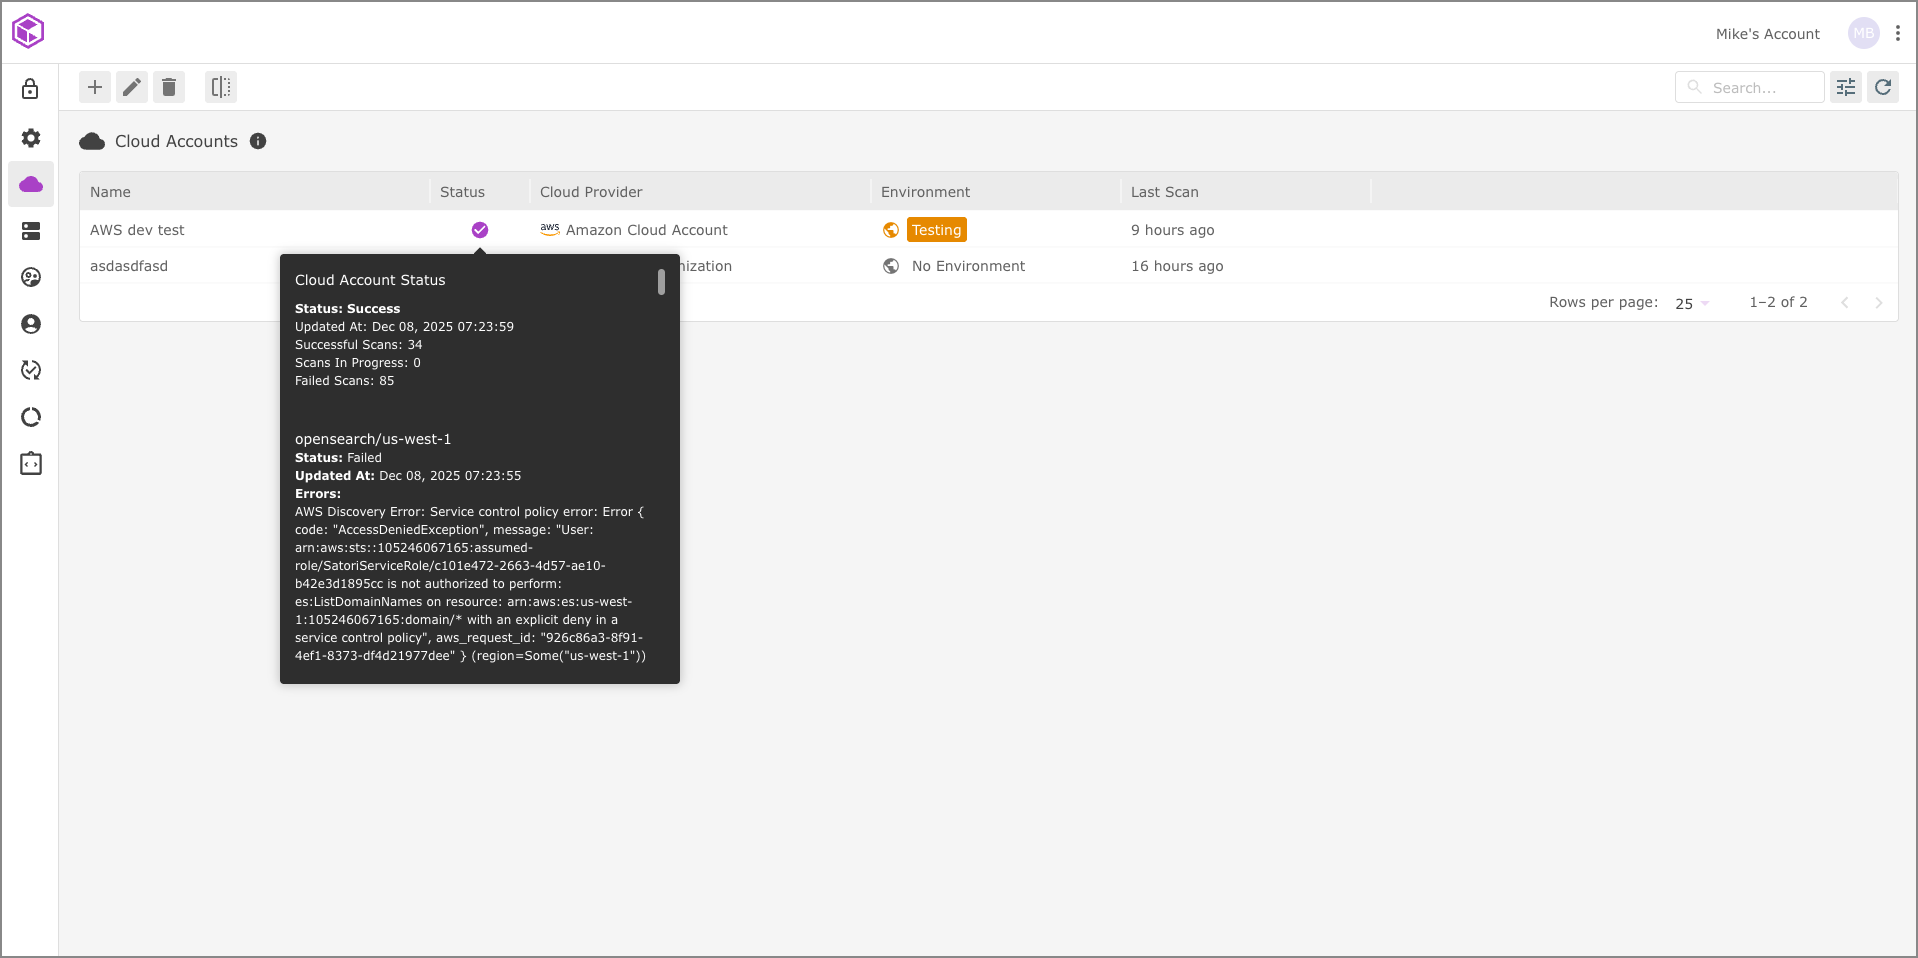
Task: Click the tooltip scrollbar handle
Action: tap(661, 282)
